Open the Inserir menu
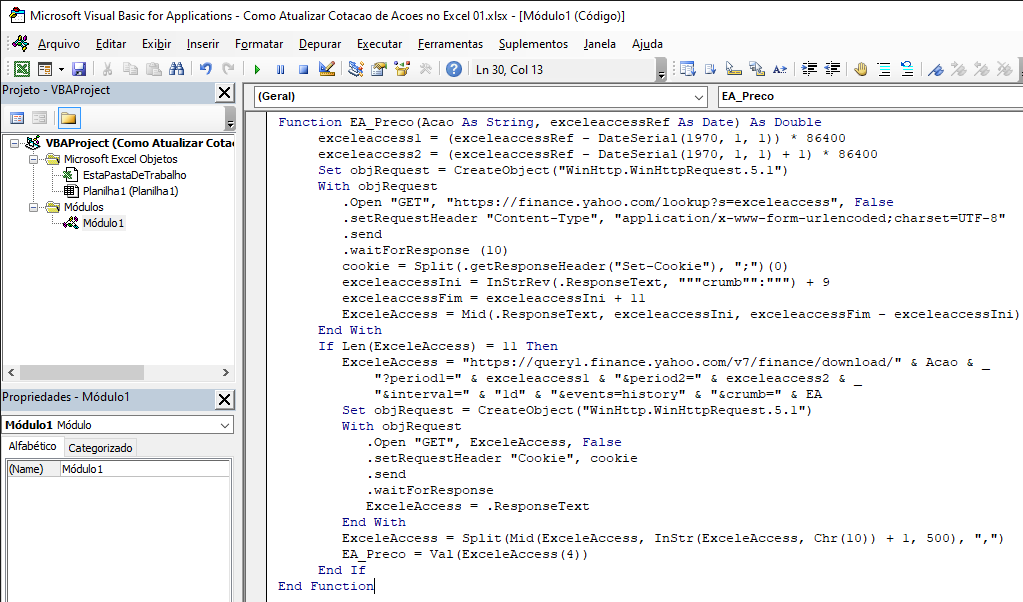This screenshot has width=1023, height=602. coord(203,44)
